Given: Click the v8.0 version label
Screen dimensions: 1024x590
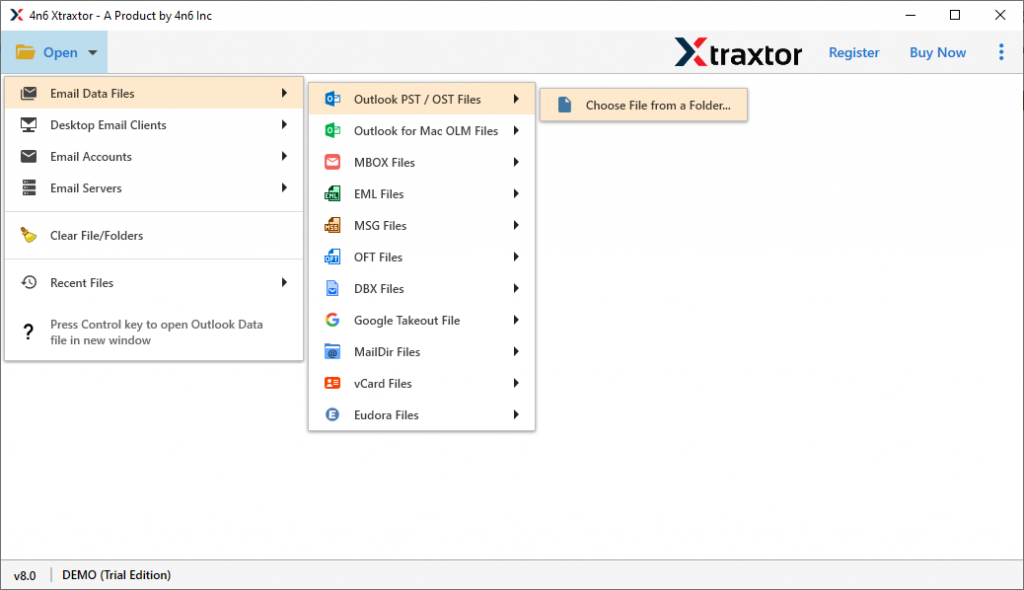Looking at the screenshot, I should [x=25, y=576].
